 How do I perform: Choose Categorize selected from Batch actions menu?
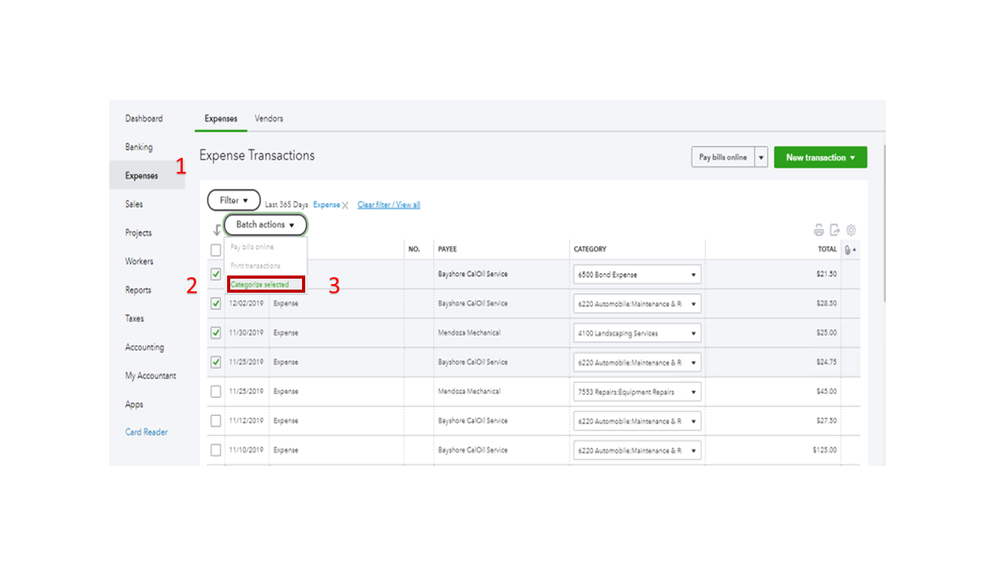(x=266, y=284)
